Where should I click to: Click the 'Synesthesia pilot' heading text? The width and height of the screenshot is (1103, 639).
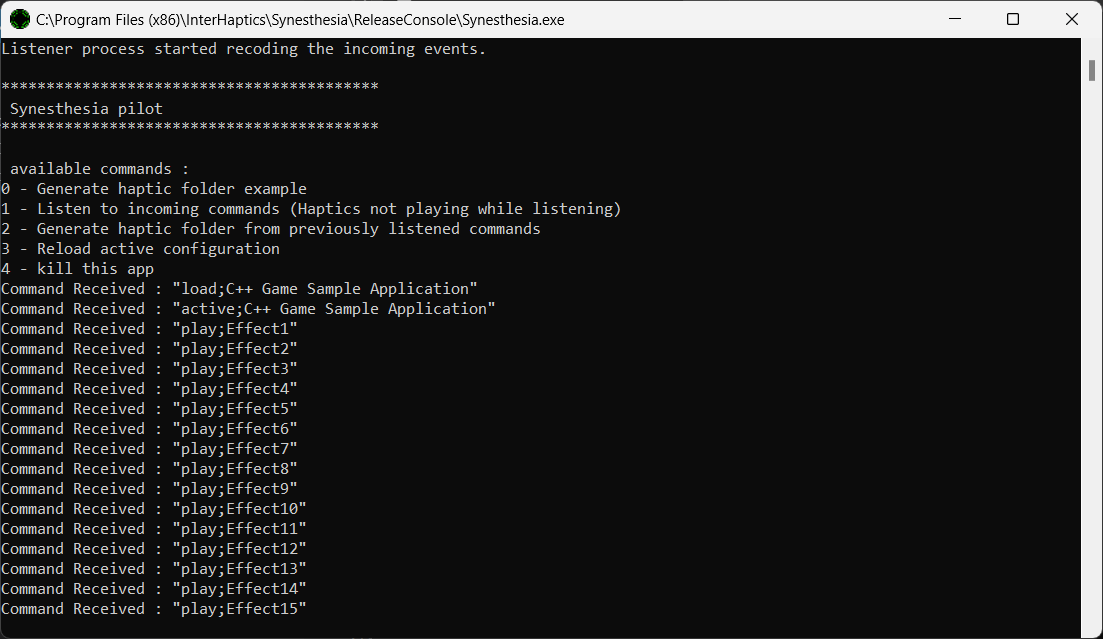click(87, 108)
